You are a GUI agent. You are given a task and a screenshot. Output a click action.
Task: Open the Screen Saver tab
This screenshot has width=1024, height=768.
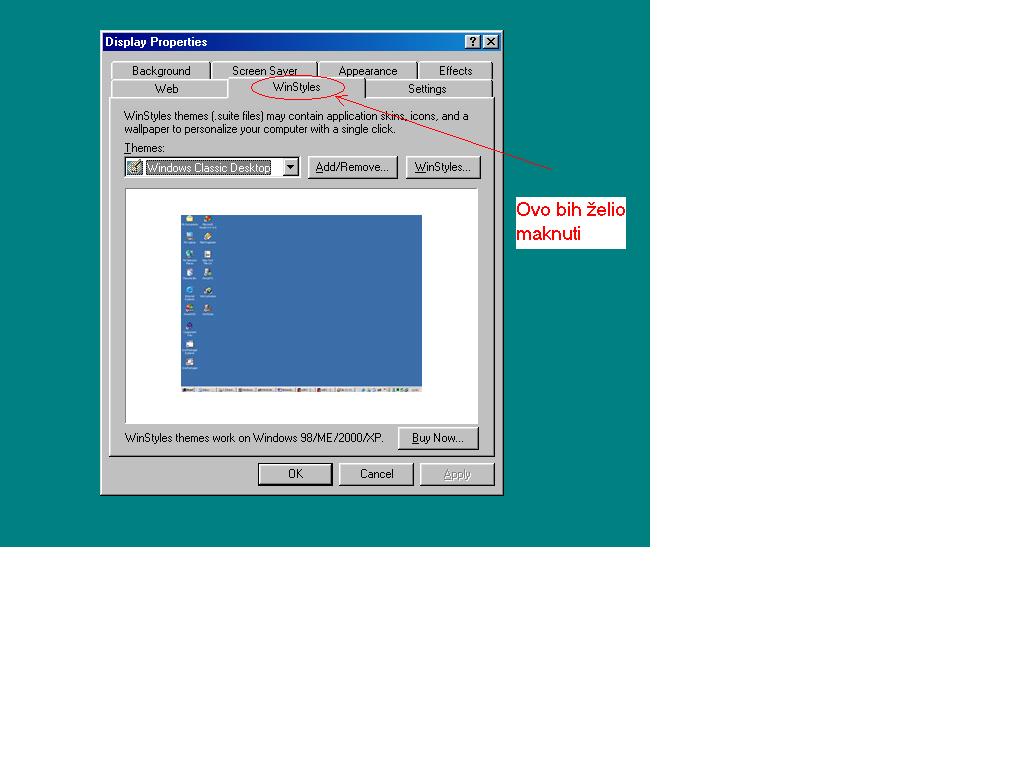264,71
